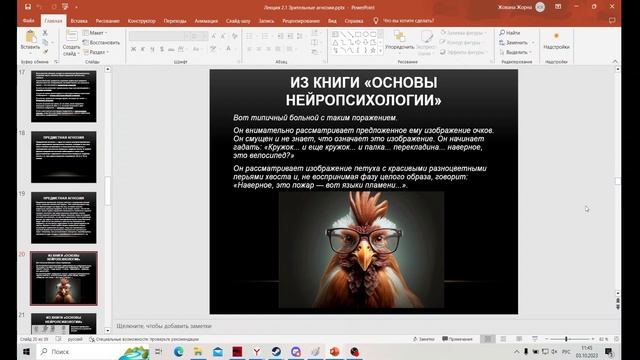
Task: Click fit slide to window icon
Action: coord(616,339)
